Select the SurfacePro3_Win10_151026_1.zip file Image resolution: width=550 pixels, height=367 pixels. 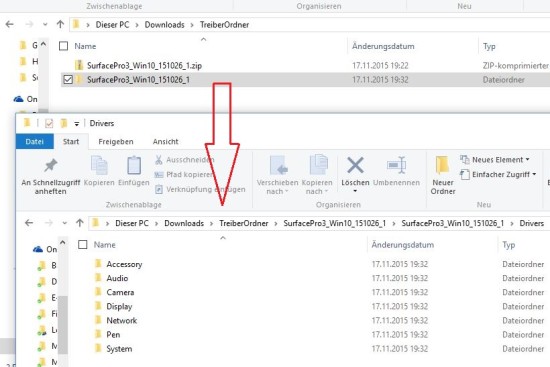pyautogui.click(x=144, y=66)
